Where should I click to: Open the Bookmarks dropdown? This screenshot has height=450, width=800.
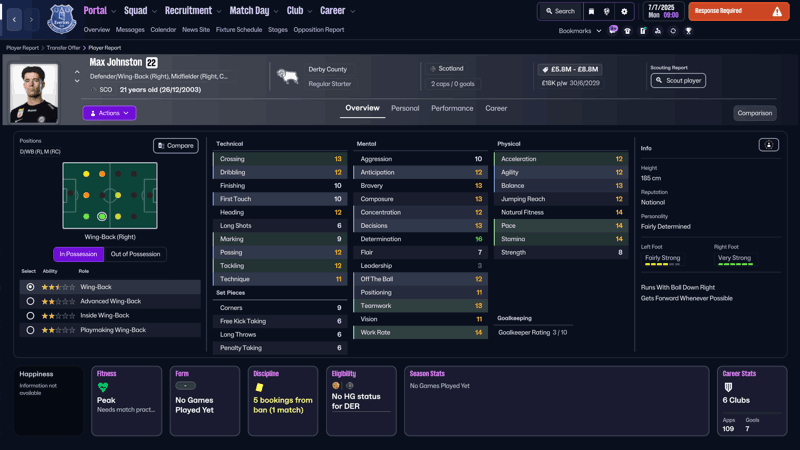[580, 31]
